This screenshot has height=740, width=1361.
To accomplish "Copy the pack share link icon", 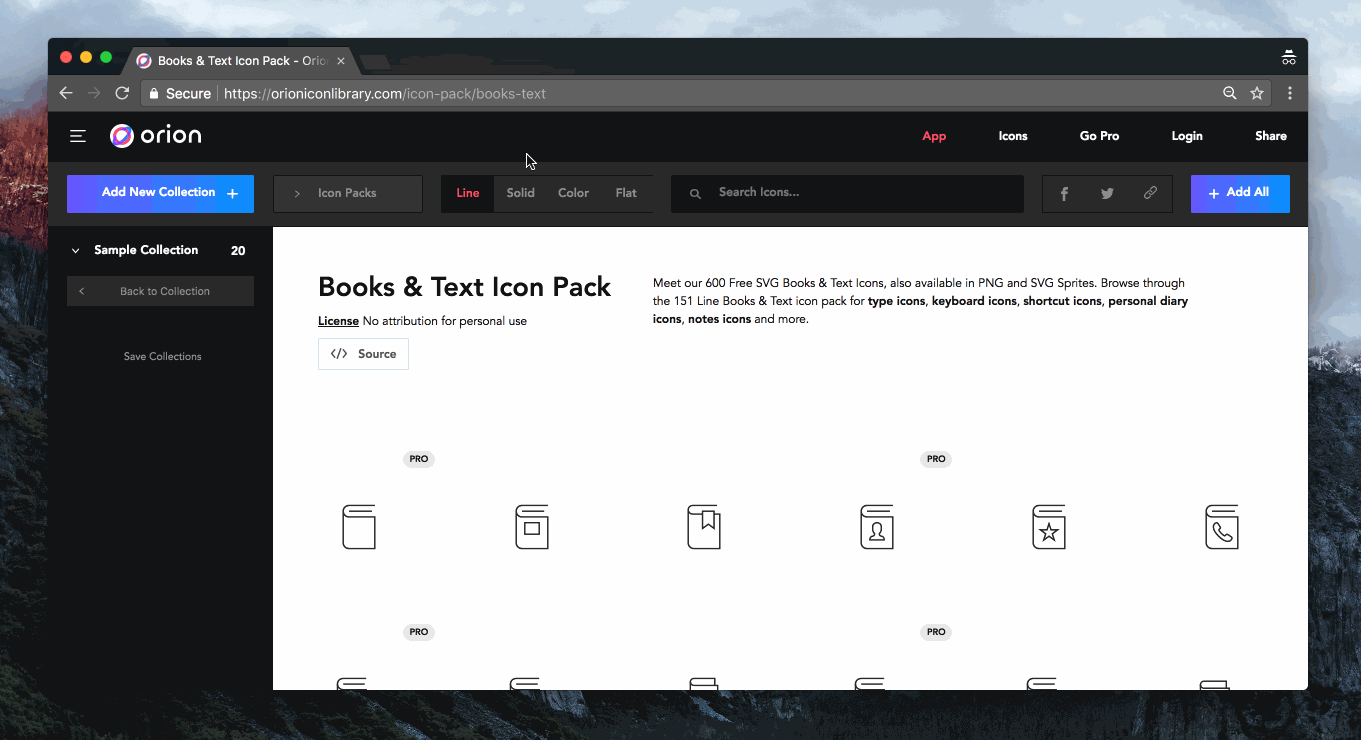I will (1150, 193).
